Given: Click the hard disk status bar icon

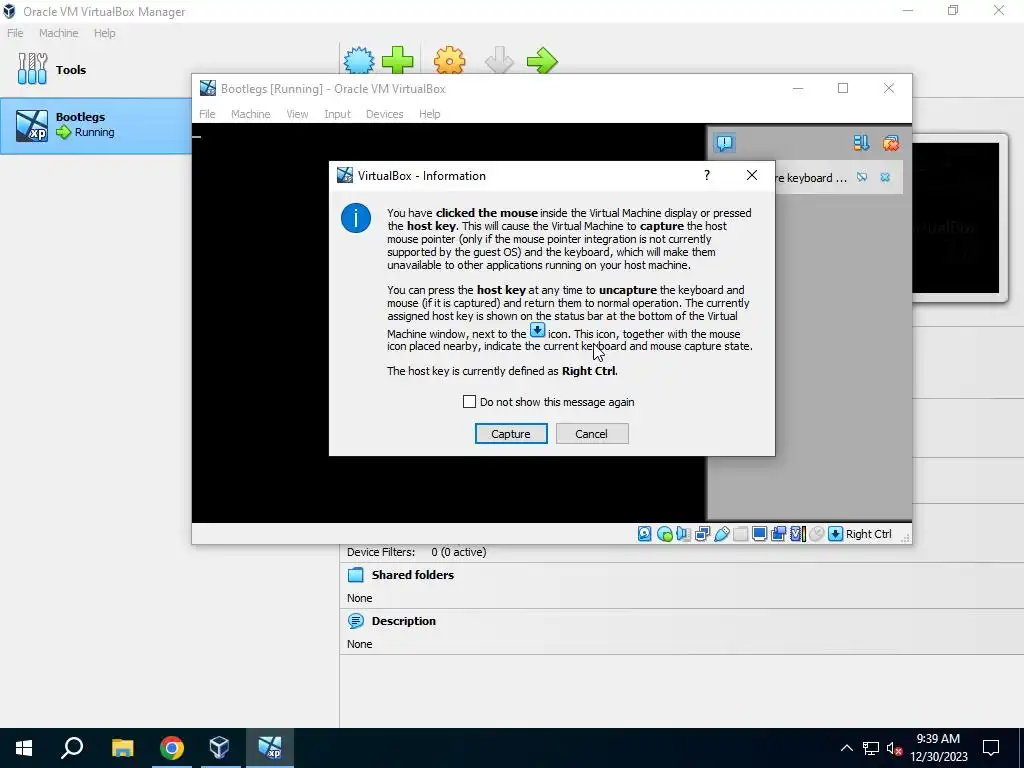Looking at the screenshot, I should (645, 534).
